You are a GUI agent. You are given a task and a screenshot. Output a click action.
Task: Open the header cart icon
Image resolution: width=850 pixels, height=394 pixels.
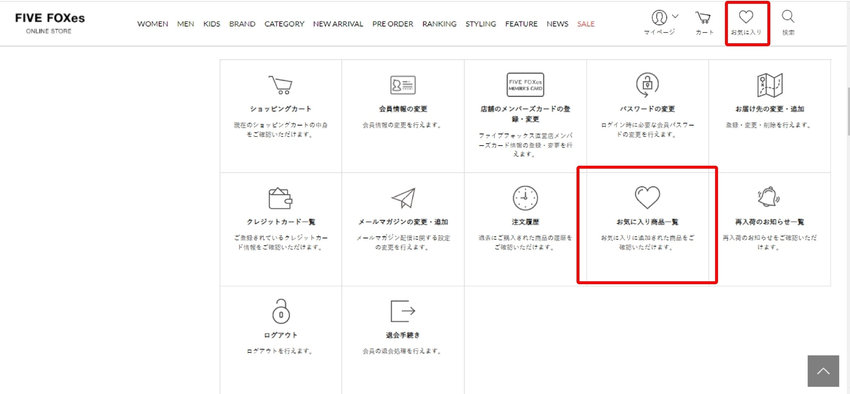pos(704,17)
